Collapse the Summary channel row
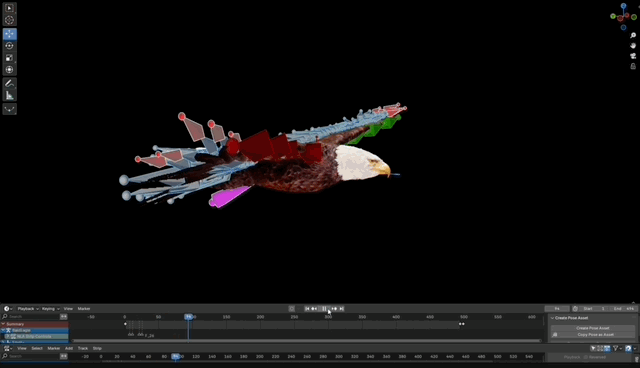Image resolution: width=640 pixels, height=368 pixels. [x=3, y=324]
